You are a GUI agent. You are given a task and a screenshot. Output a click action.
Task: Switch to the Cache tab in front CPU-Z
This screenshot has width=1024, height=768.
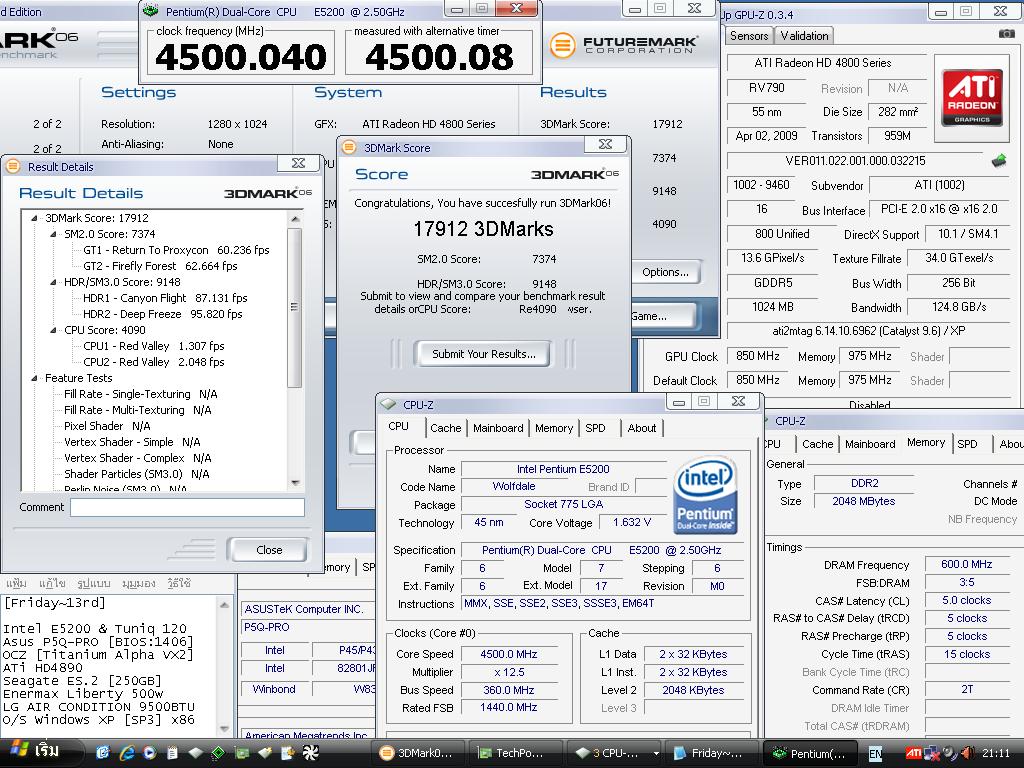point(445,428)
